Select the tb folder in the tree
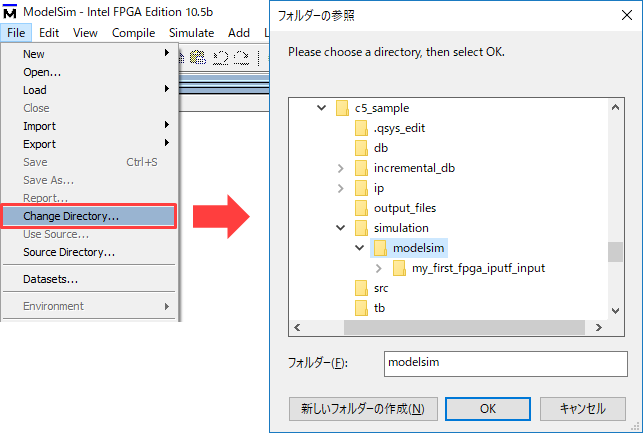 [380, 307]
